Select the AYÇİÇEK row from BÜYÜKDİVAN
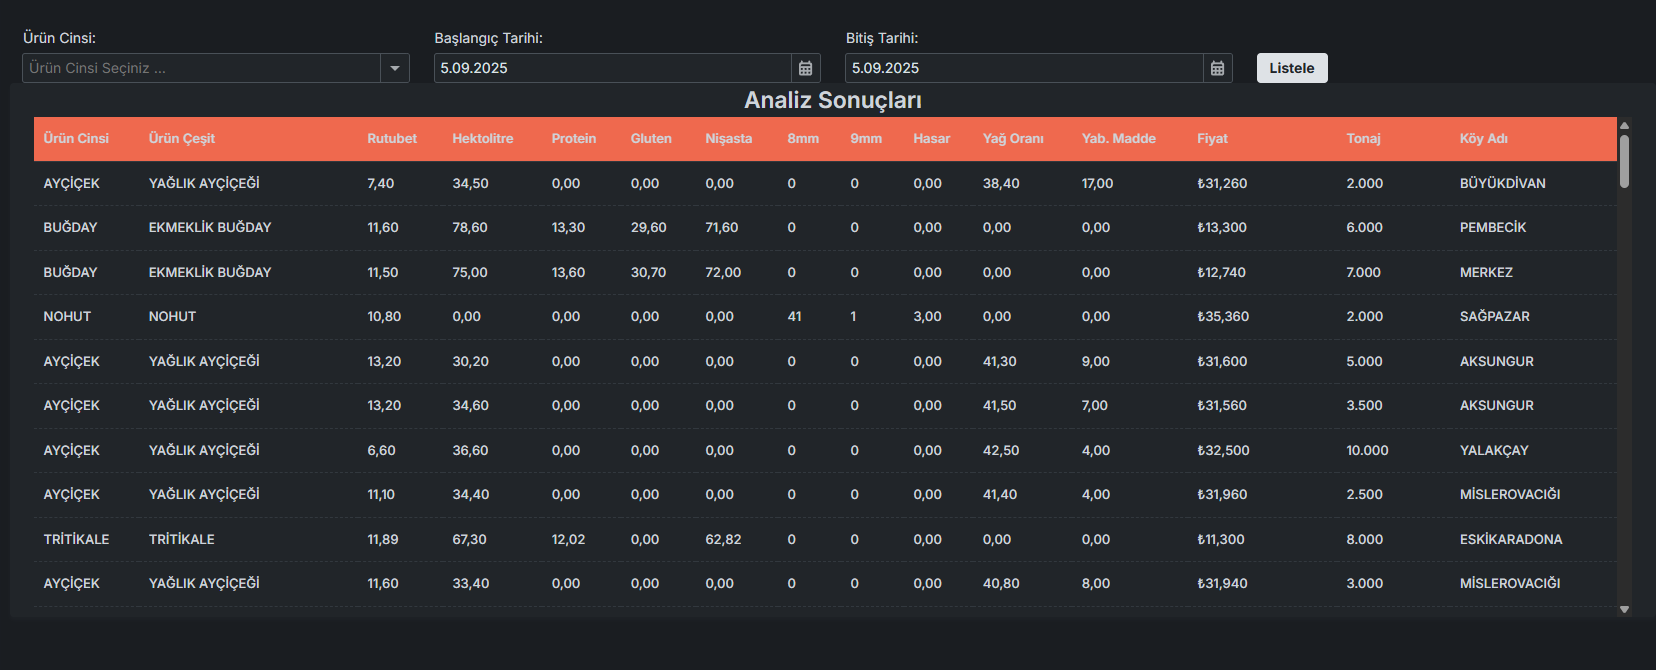The height and width of the screenshot is (670, 1656). click(x=800, y=184)
